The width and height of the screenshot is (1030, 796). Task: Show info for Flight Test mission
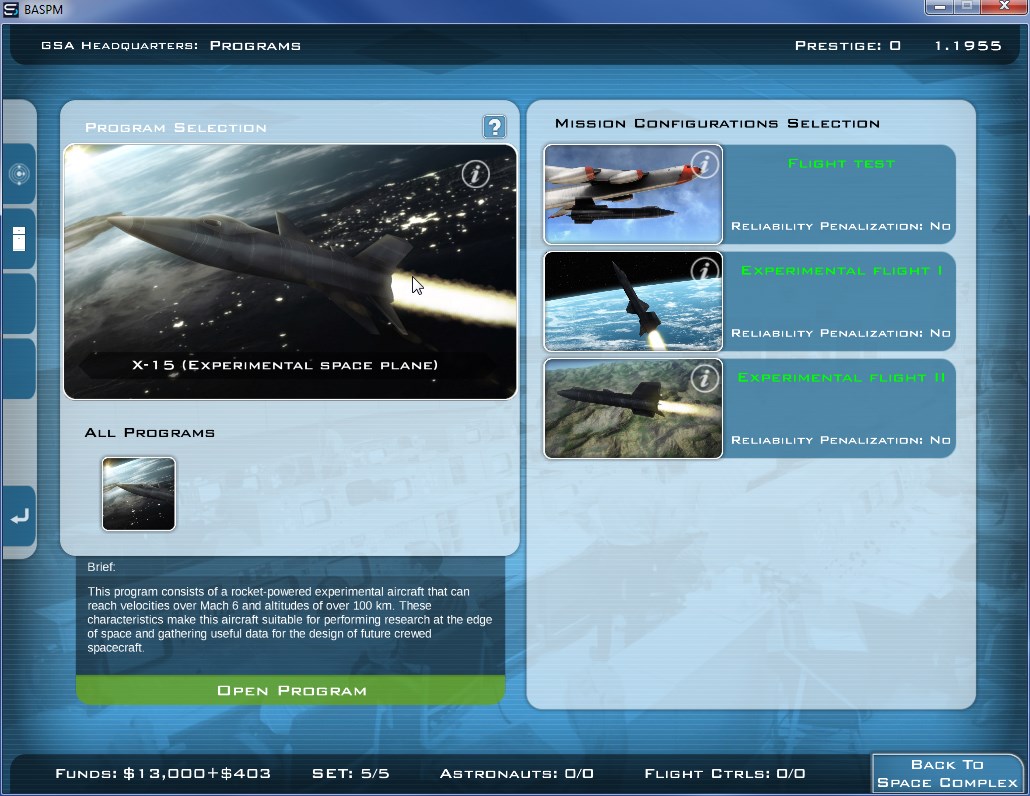(705, 164)
